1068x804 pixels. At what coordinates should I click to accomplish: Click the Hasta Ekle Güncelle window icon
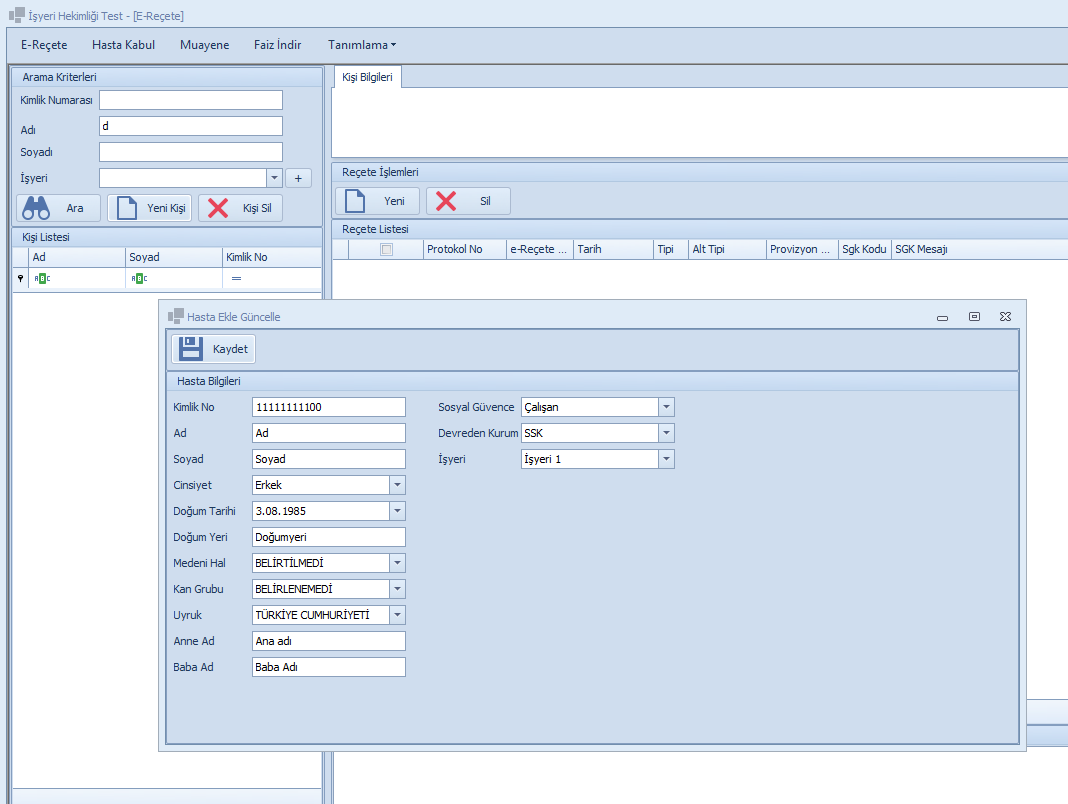click(x=176, y=315)
